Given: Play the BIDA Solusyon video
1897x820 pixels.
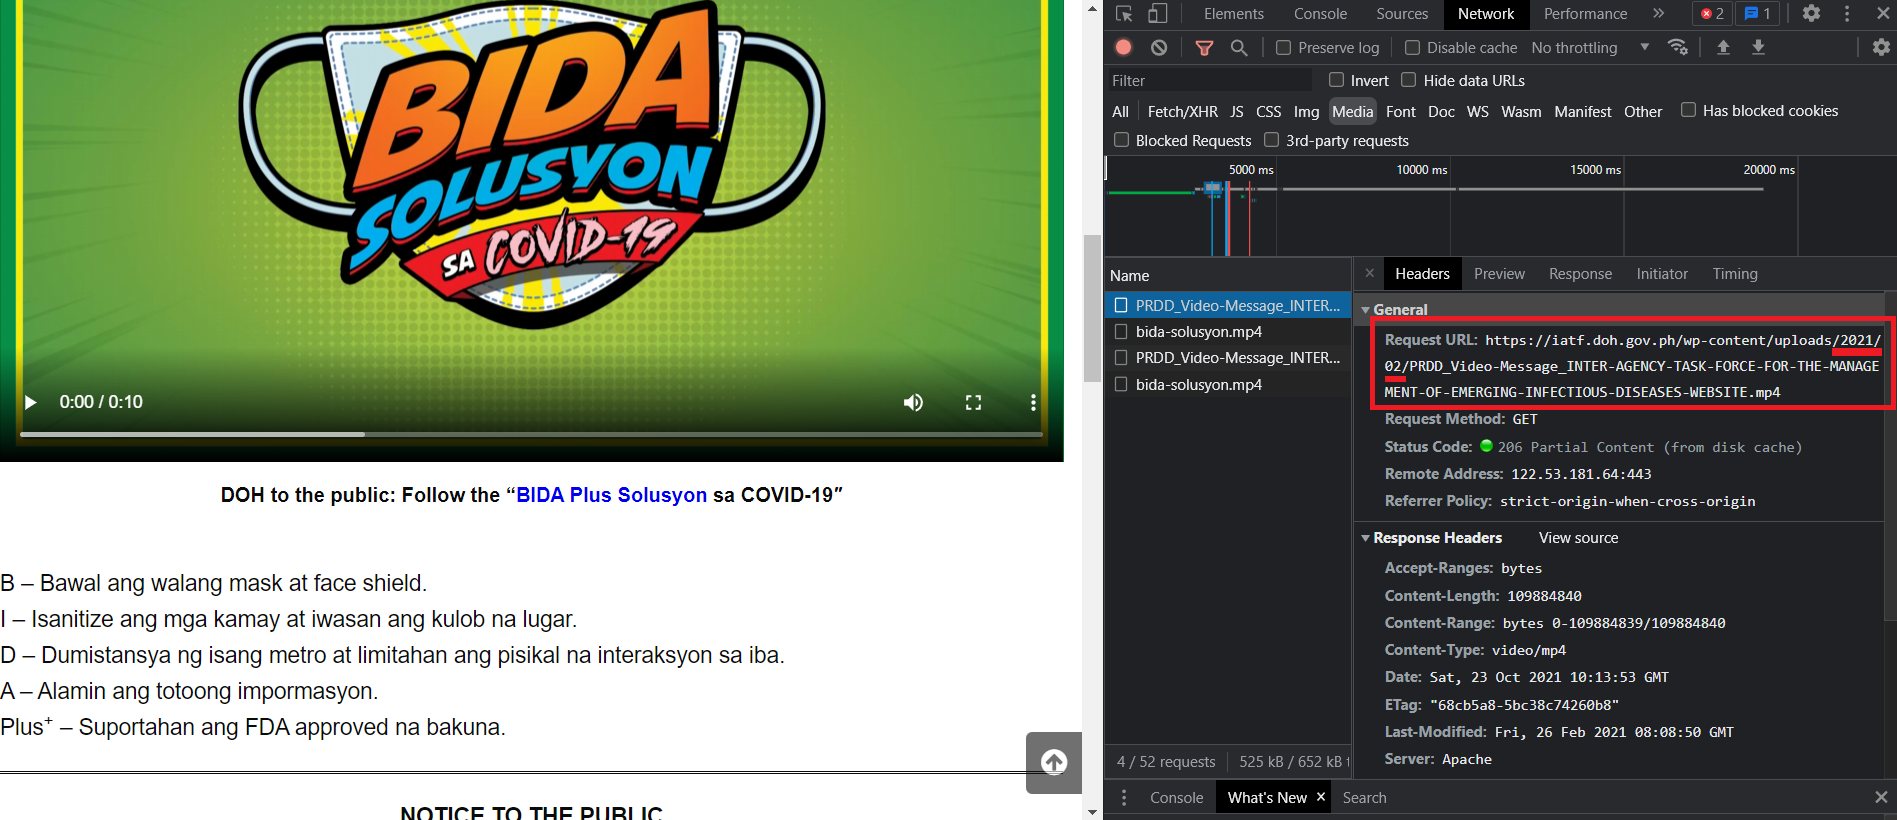Looking at the screenshot, I should [x=31, y=402].
